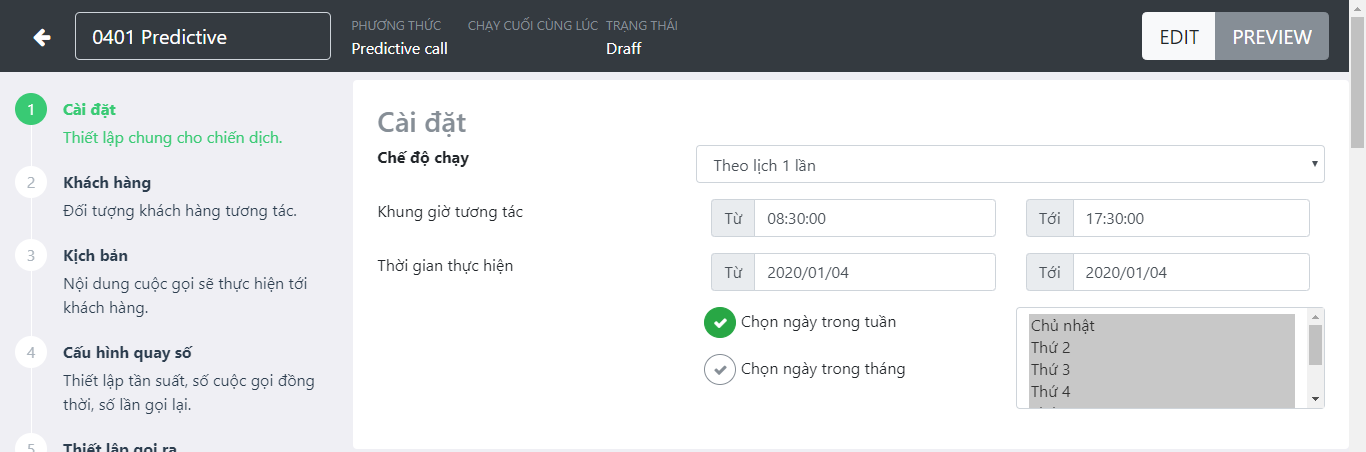This screenshot has width=1366, height=452.
Task: Open the Kịch bản step
Action: tap(95, 256)
